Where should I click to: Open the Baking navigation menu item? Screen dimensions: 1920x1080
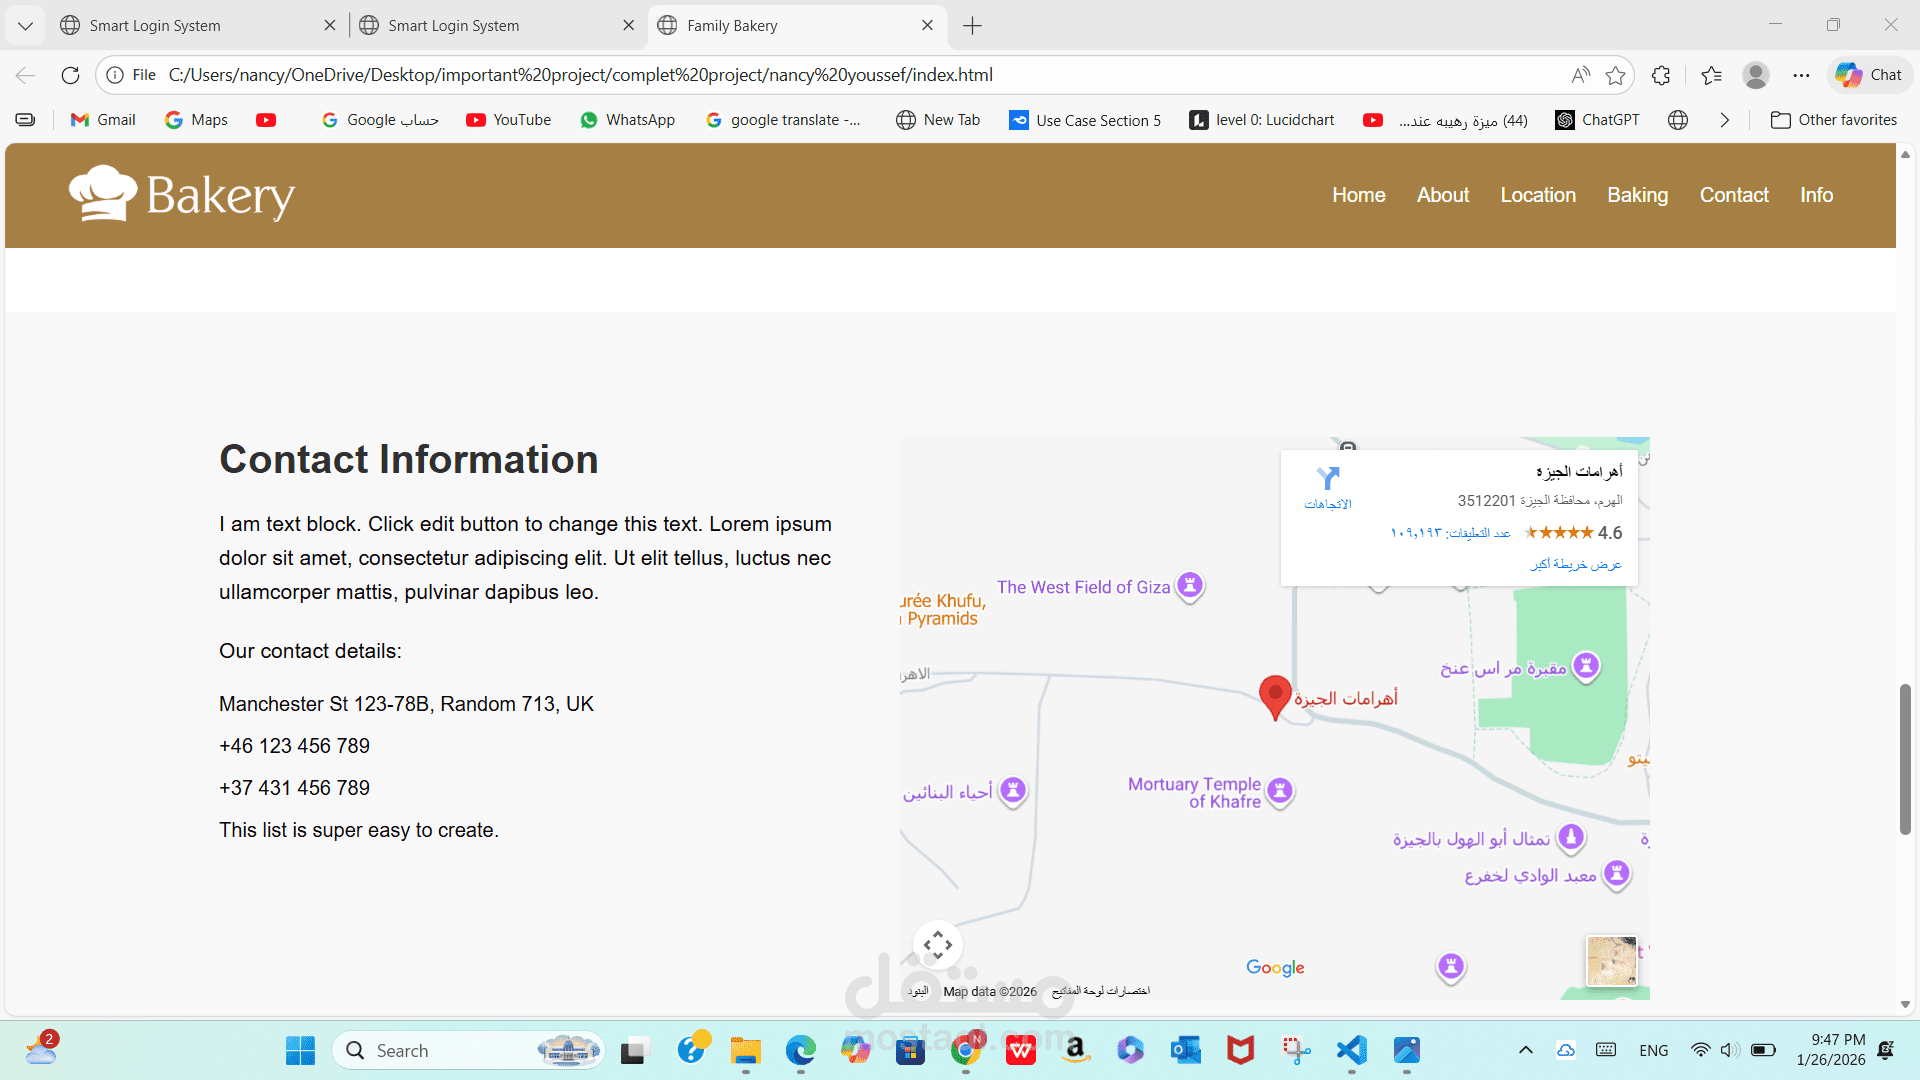pos(1637,195)
